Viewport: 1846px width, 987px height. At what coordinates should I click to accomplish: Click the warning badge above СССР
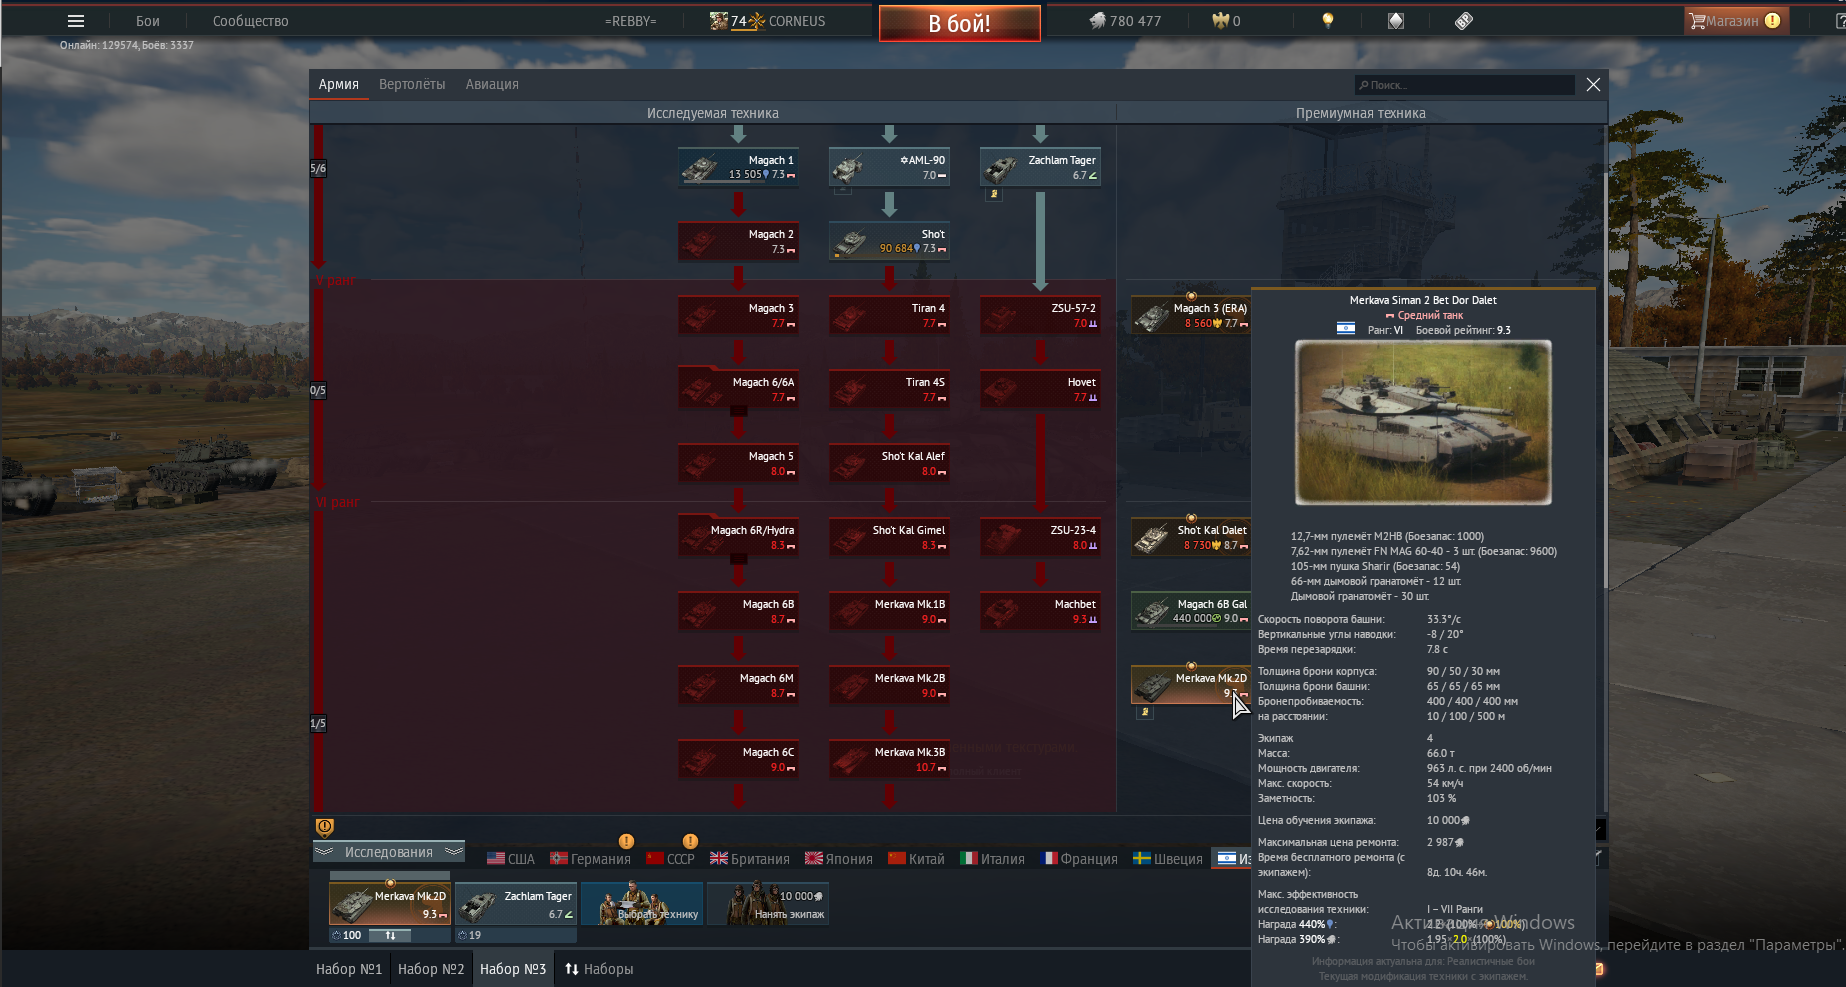690,841
